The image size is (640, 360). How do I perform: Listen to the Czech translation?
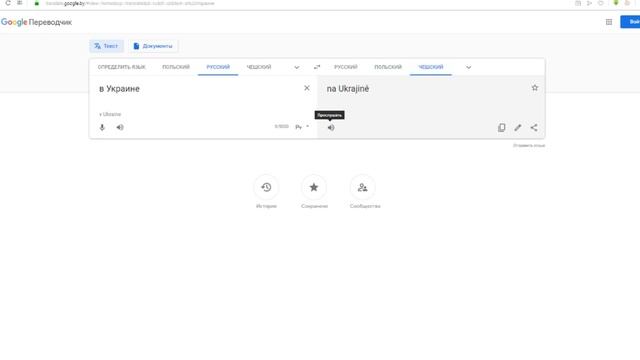click(331, 128)
